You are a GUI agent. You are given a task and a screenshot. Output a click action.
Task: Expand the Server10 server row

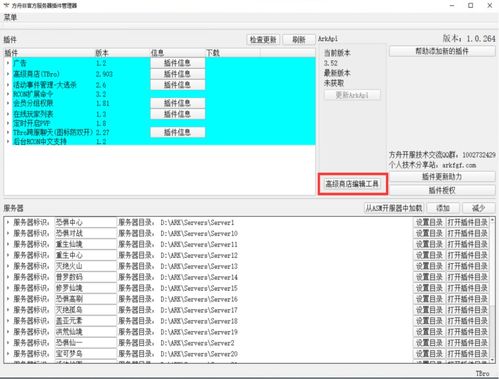click(x=8, y=233)
